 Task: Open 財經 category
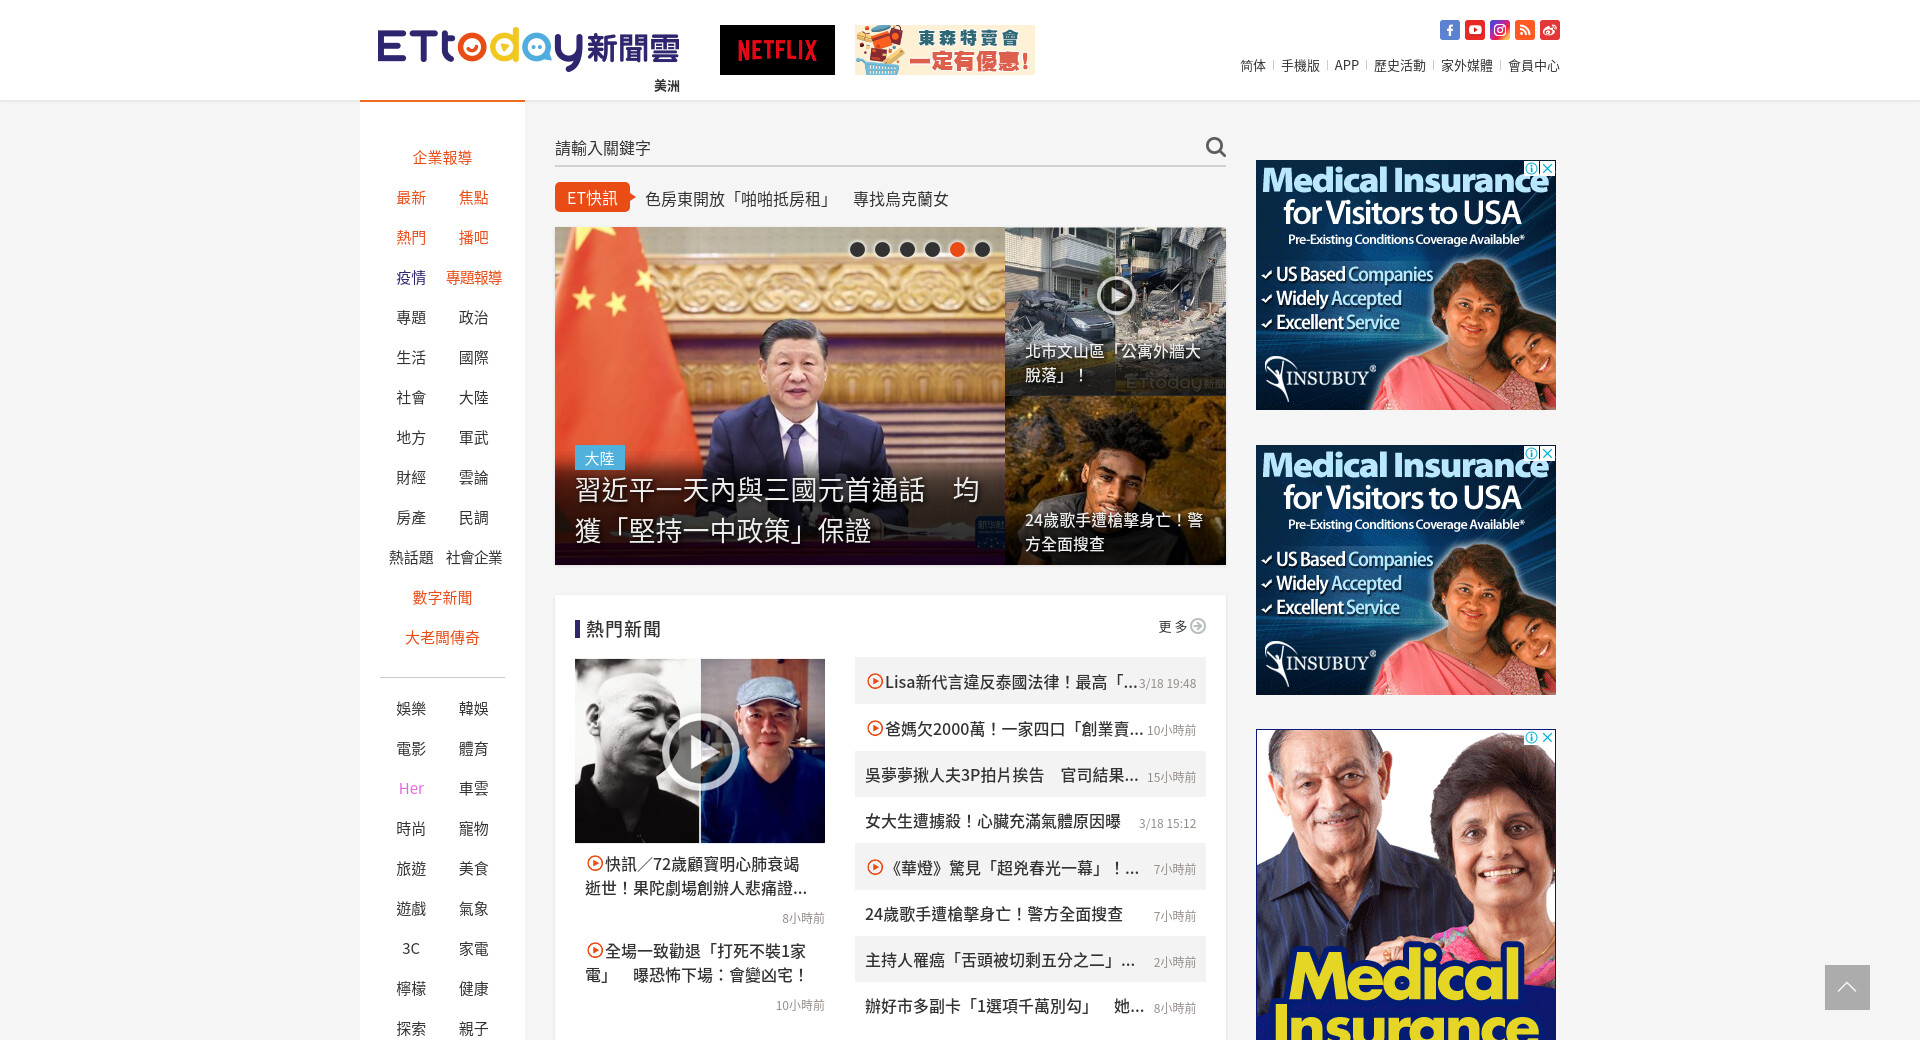pos(411,478)
